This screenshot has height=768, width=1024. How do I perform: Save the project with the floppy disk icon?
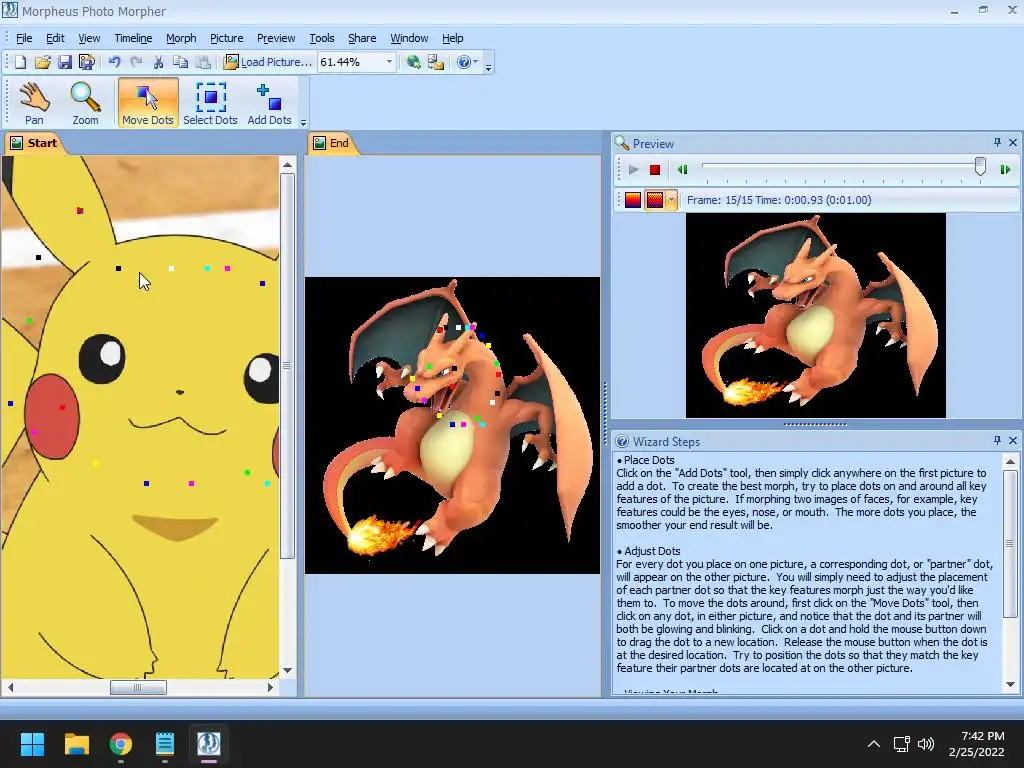point(65,62)
